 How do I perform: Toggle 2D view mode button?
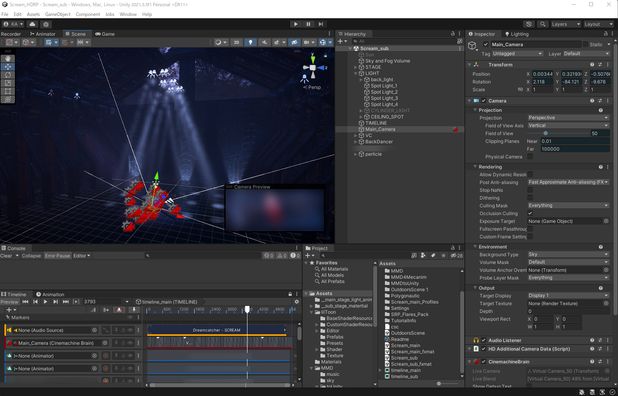point(236,42)
